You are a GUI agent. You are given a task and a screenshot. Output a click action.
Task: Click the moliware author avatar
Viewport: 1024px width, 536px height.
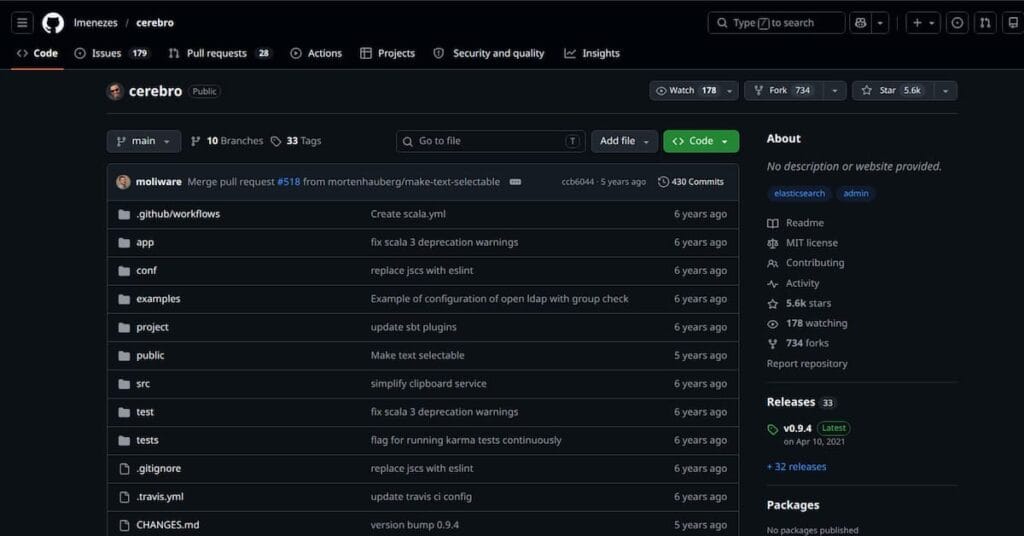click(x=123, y=182)
